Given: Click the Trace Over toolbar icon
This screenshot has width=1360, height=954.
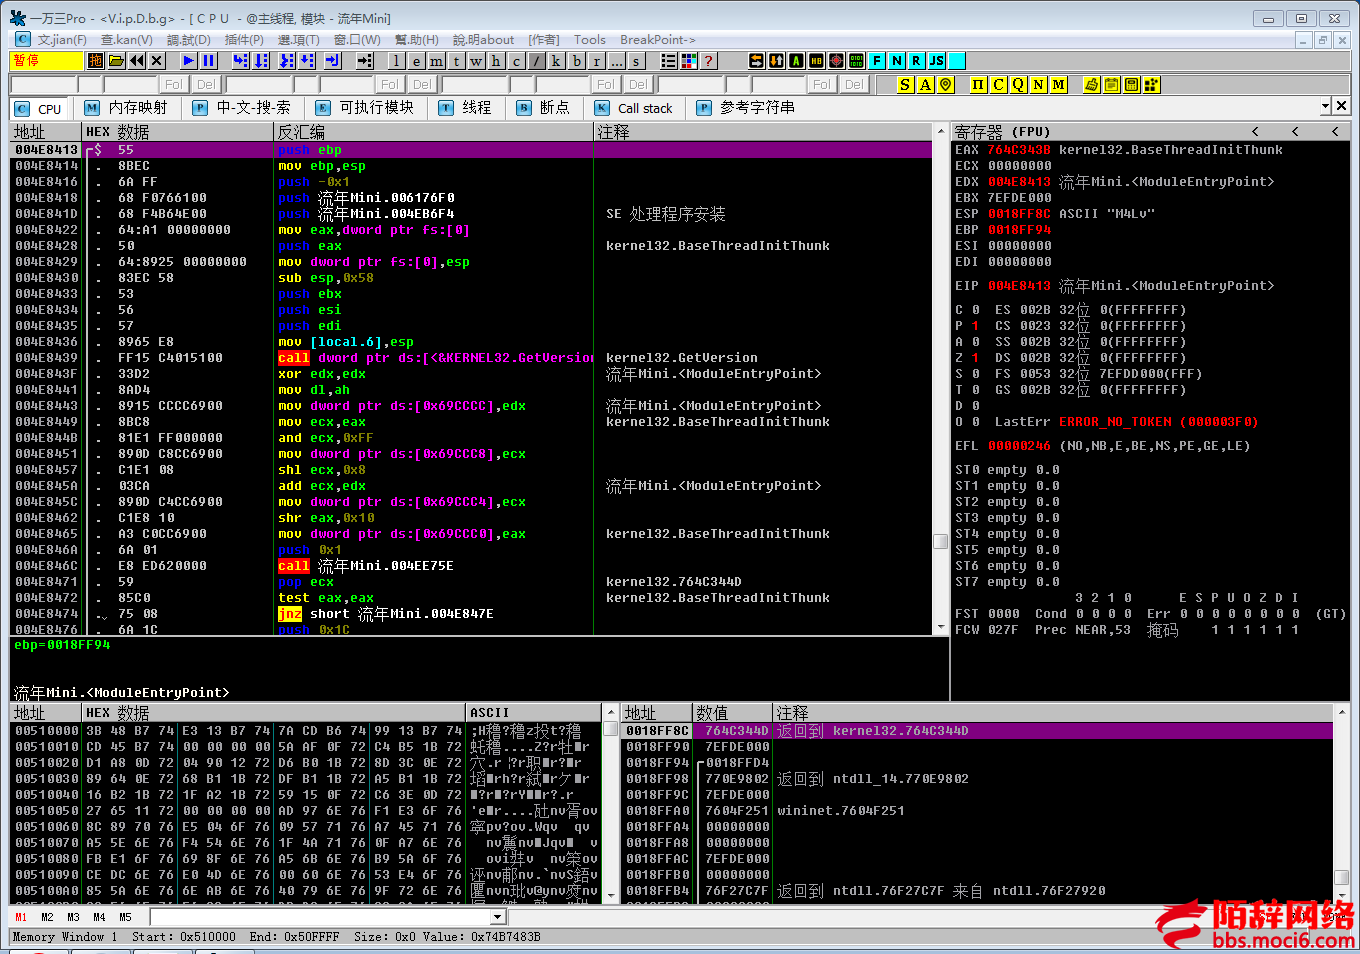Looking at the screenshot, I should 307,60.
